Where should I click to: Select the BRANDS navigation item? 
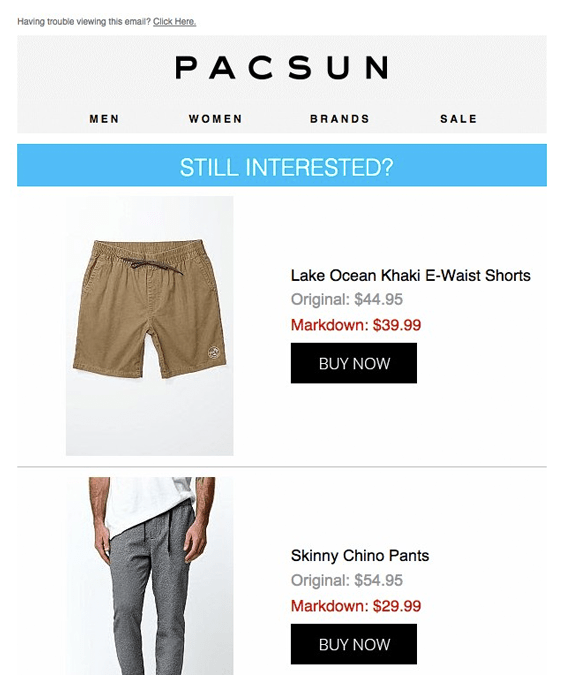tap(340, 119)
